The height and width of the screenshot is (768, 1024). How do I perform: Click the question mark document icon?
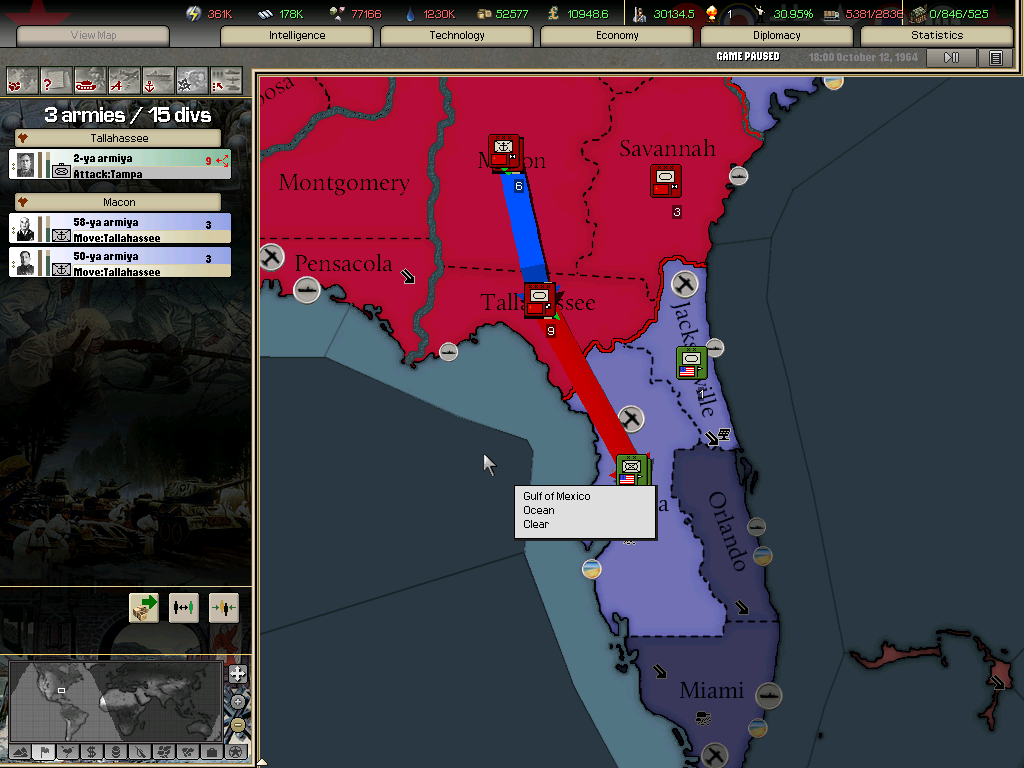pyautogui.click(x=56, y=79)
